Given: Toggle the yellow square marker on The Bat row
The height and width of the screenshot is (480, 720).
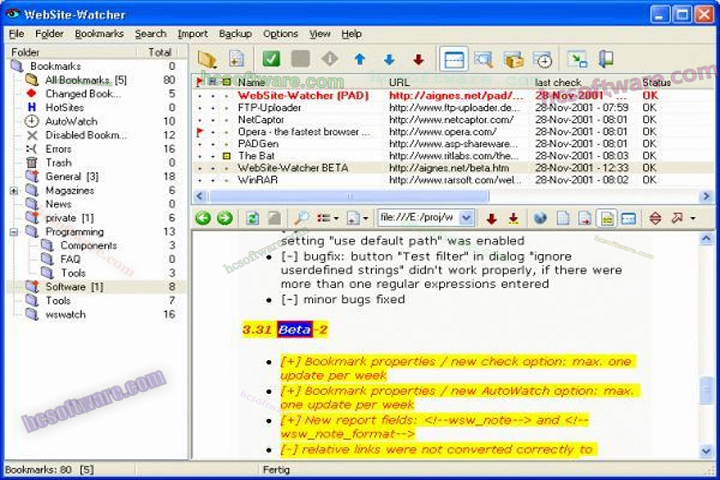Looking at the screenshot, I should coord(226,156).
